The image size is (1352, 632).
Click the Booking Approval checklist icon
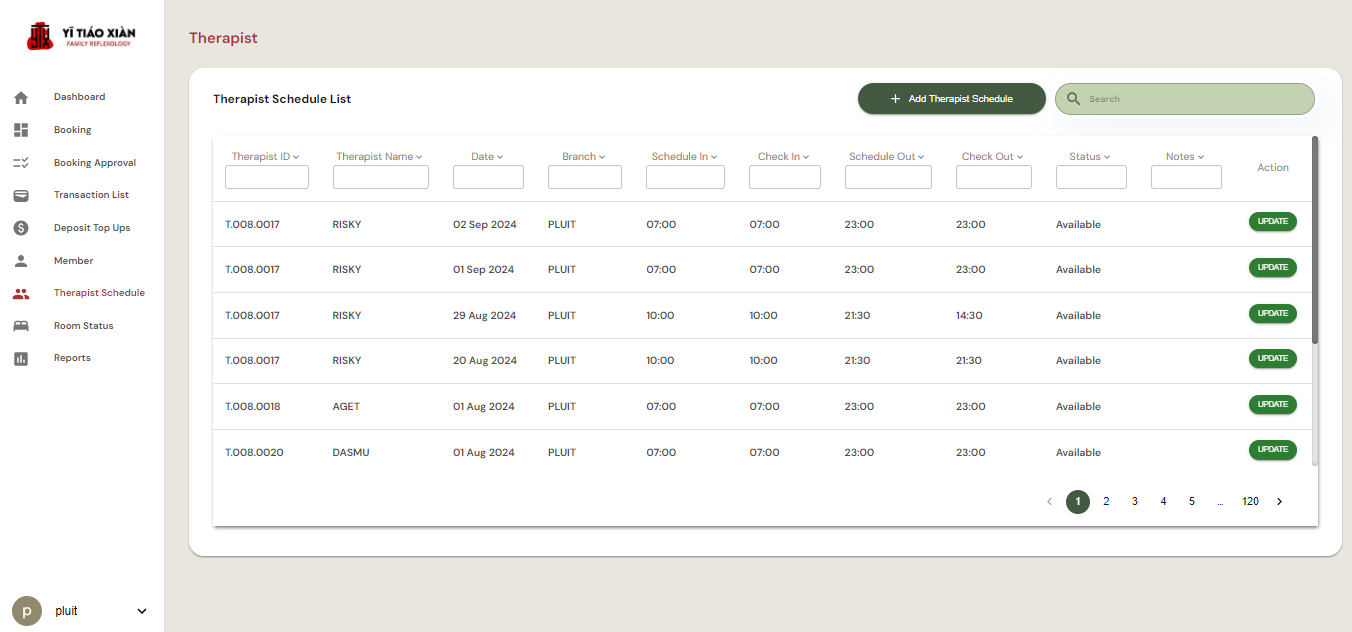21,163
